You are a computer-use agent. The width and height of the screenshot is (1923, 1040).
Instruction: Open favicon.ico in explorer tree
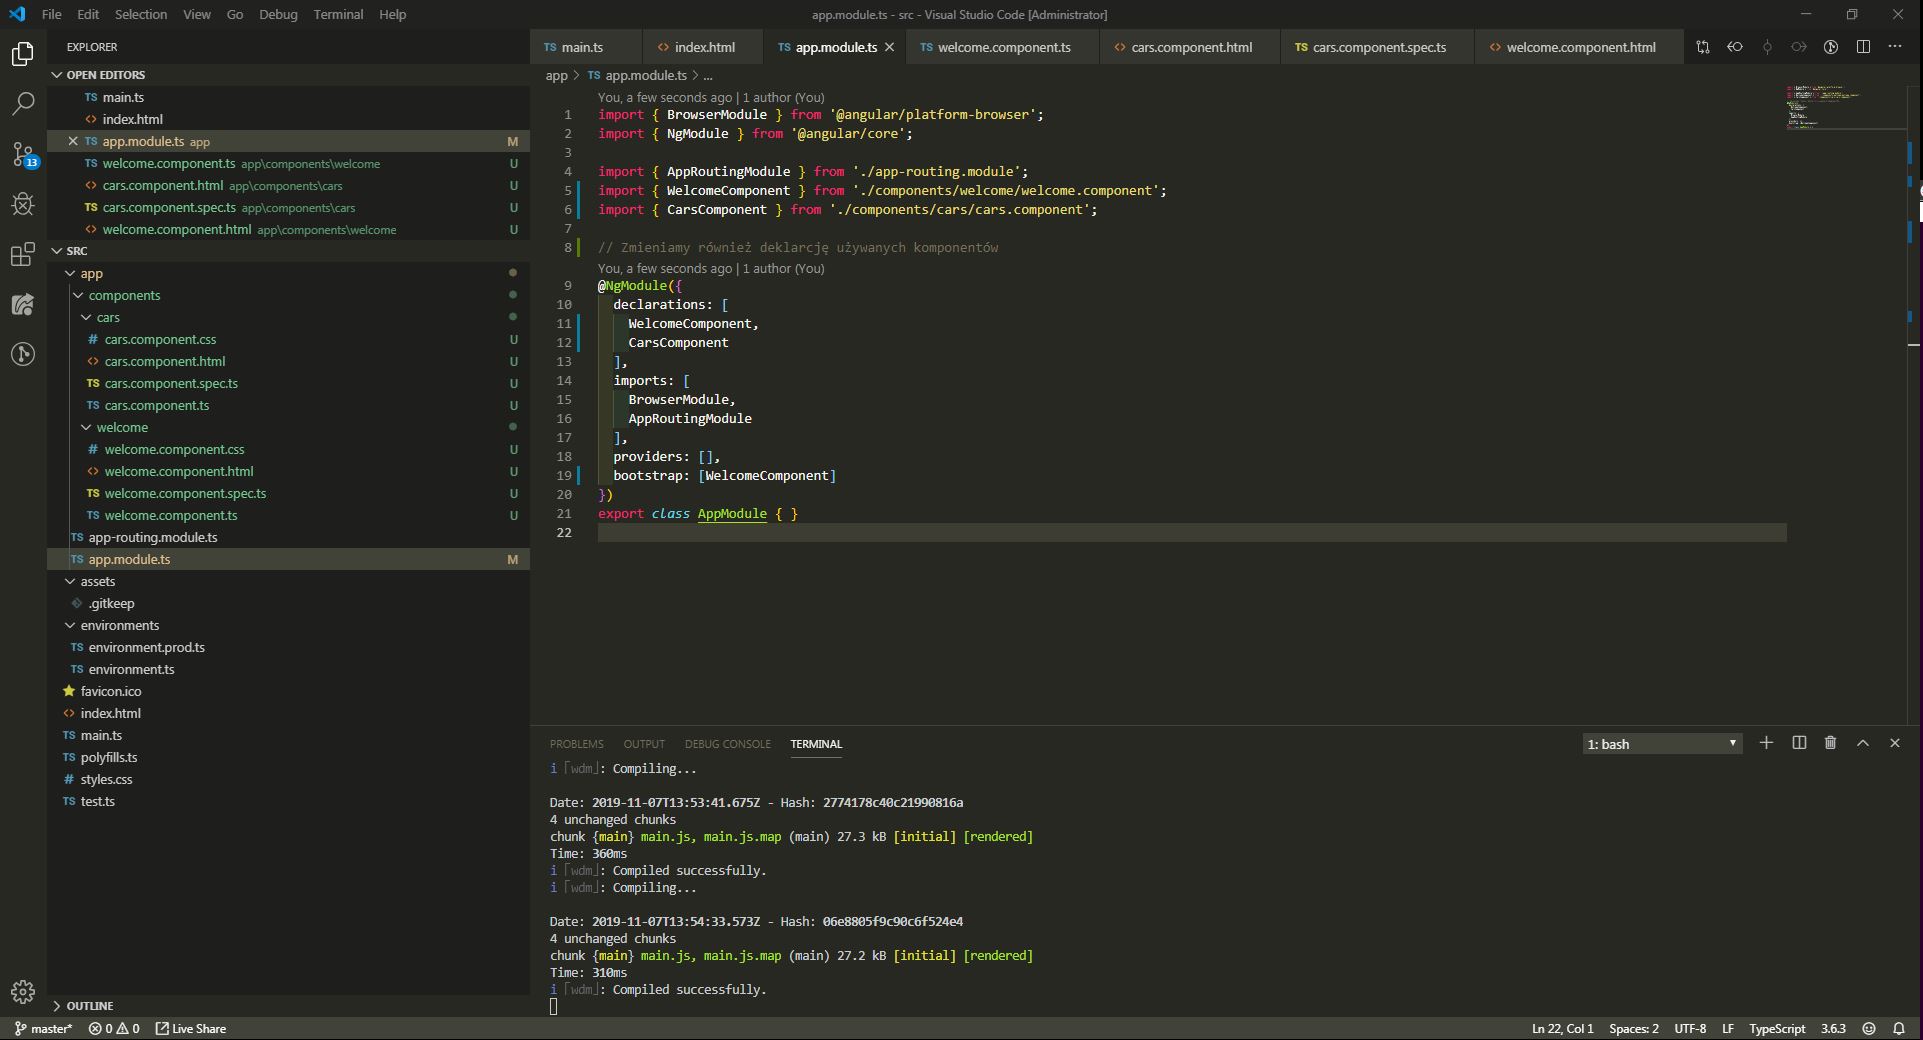[288, 691]
